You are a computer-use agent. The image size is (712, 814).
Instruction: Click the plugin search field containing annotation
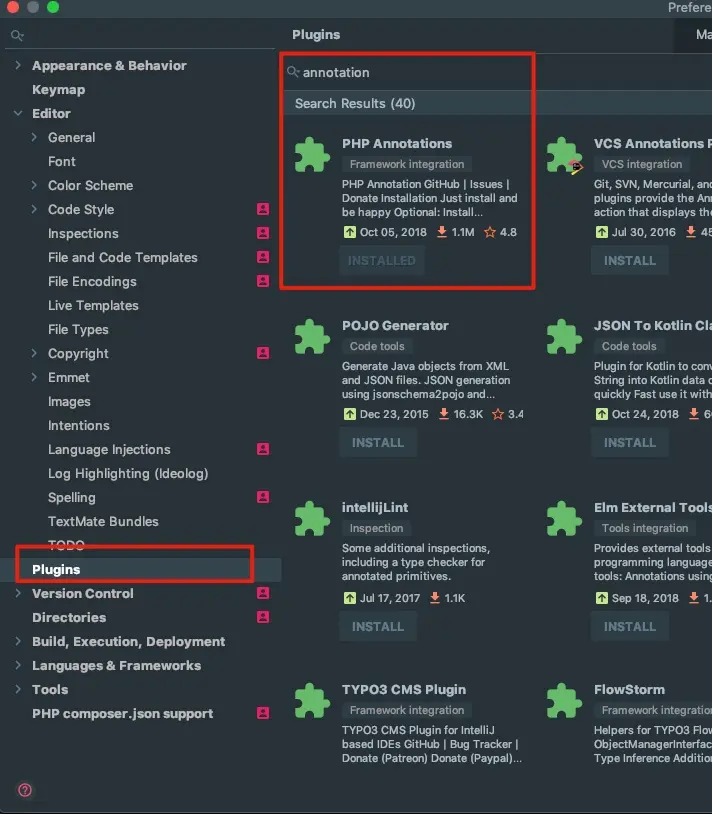click(x=410, y=72)
